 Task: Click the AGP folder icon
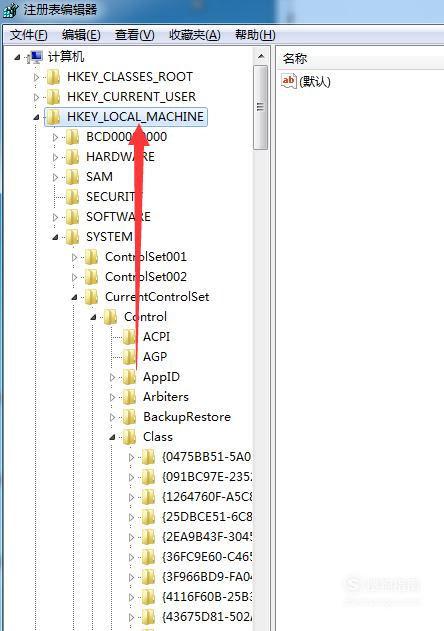pyautogui.click(x=129, y=357)
